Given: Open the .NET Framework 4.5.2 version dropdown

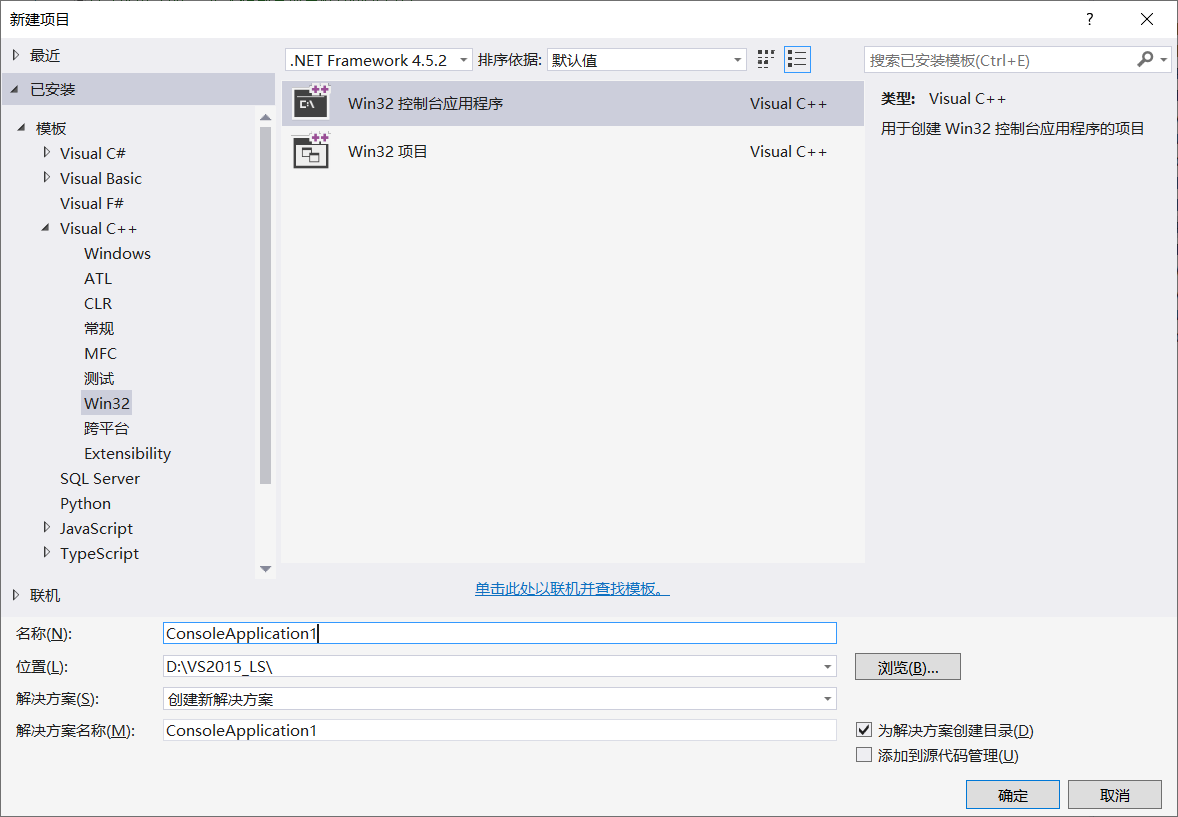Looking at the screenshot, I should [463, 59].
